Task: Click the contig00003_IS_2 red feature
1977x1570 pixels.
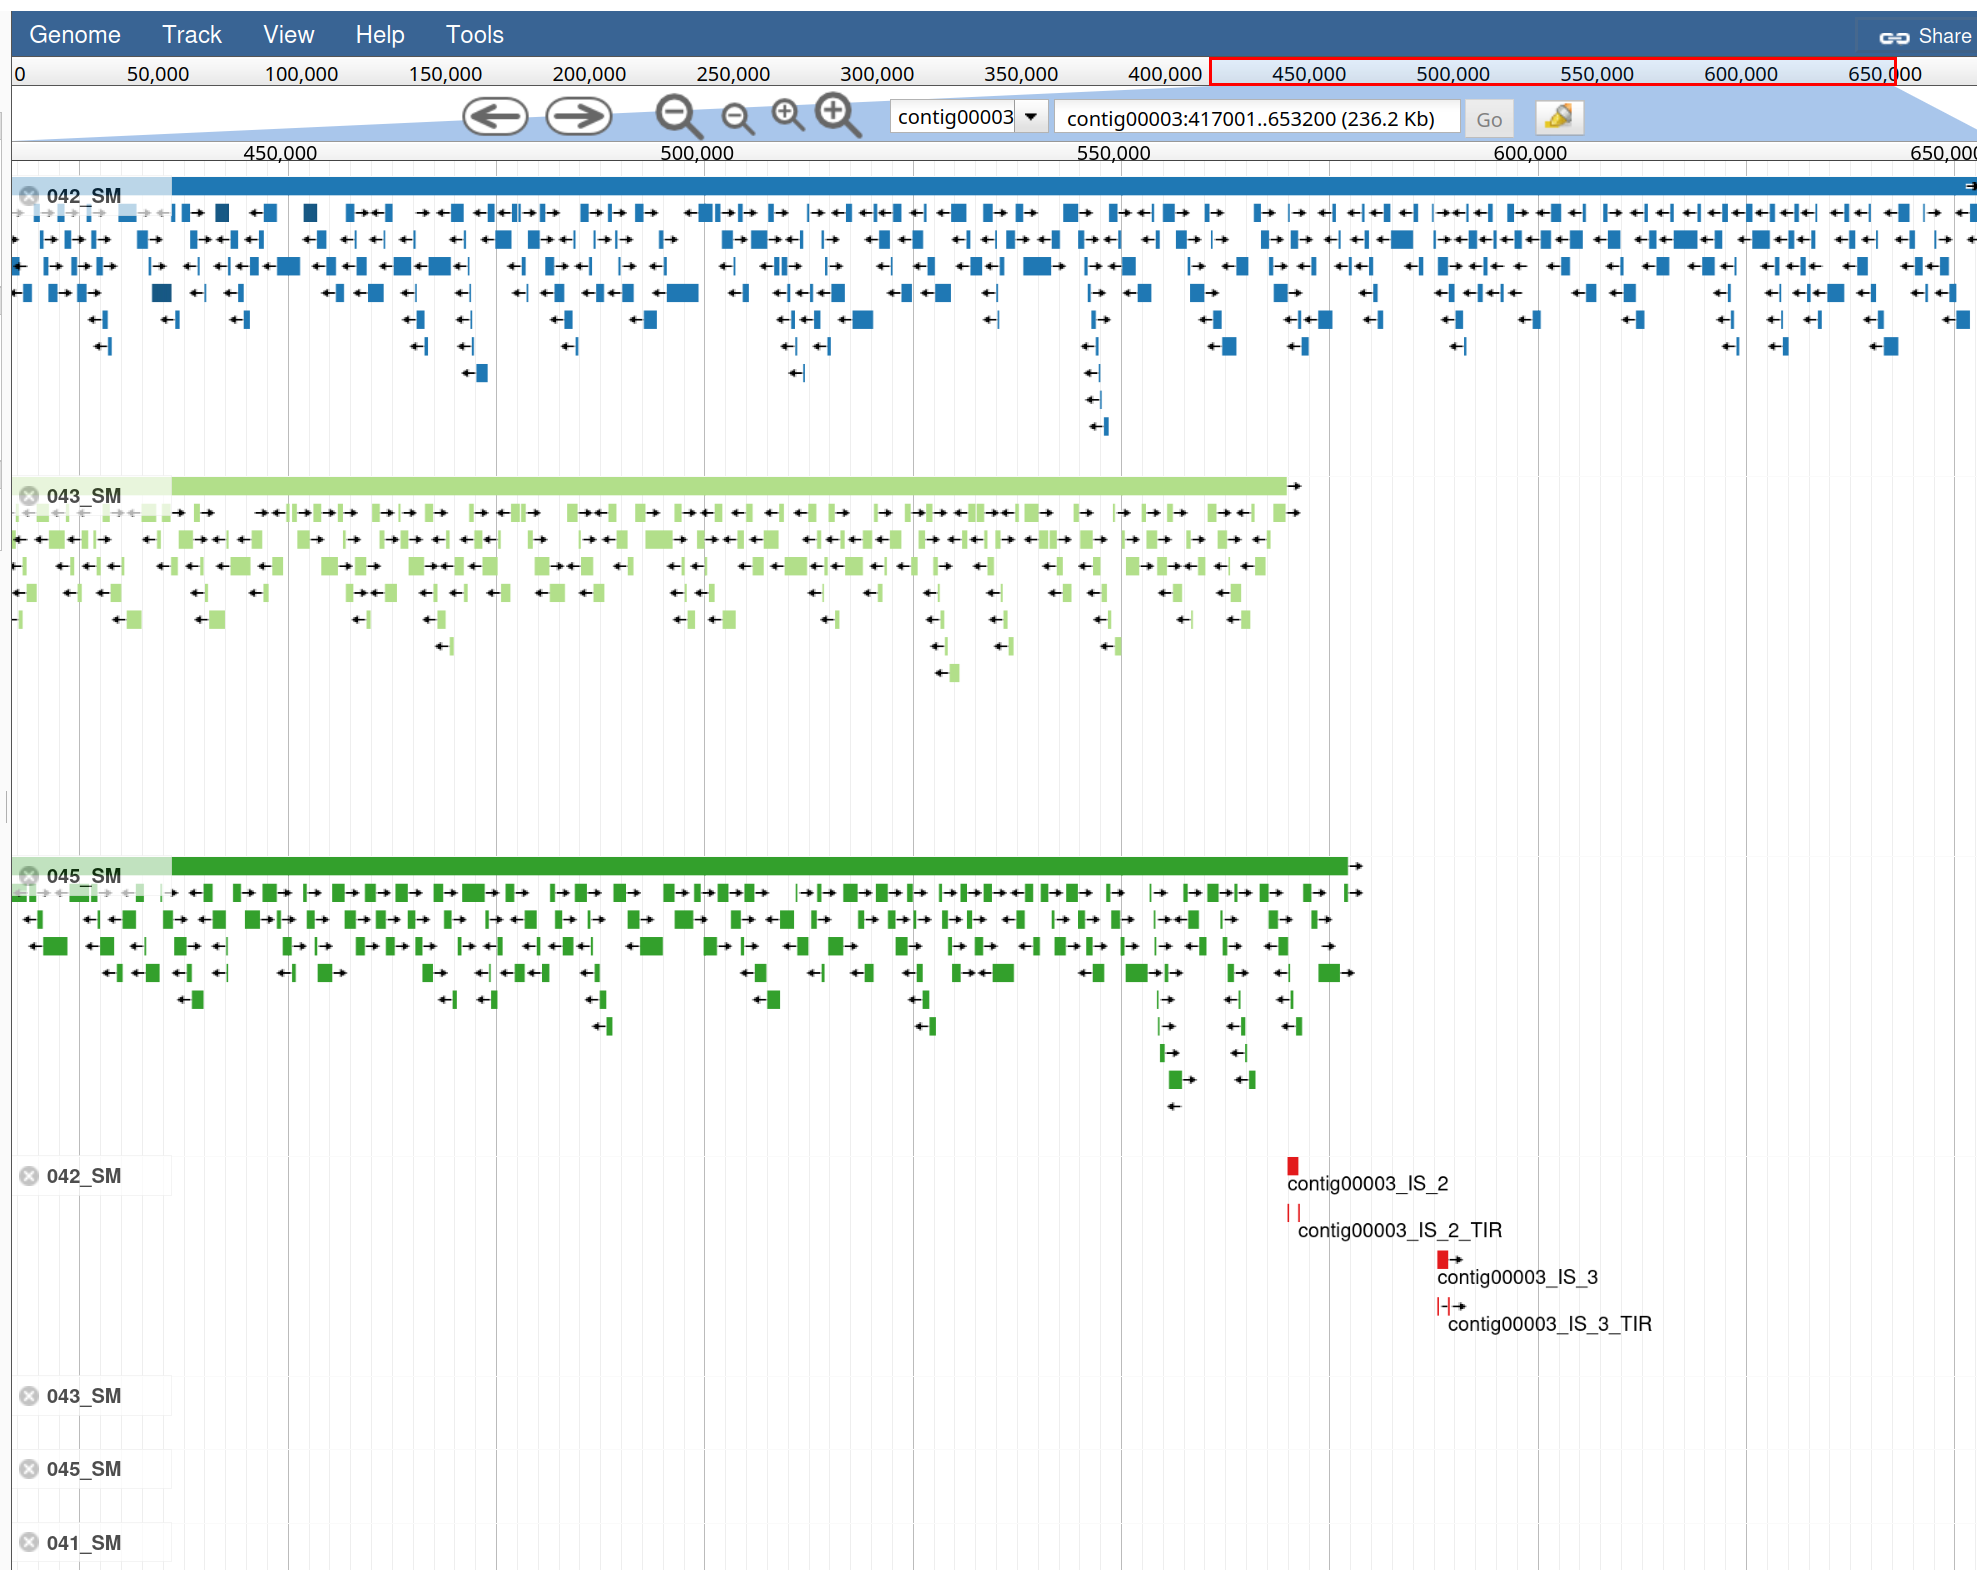Action: (1292, 1165)
